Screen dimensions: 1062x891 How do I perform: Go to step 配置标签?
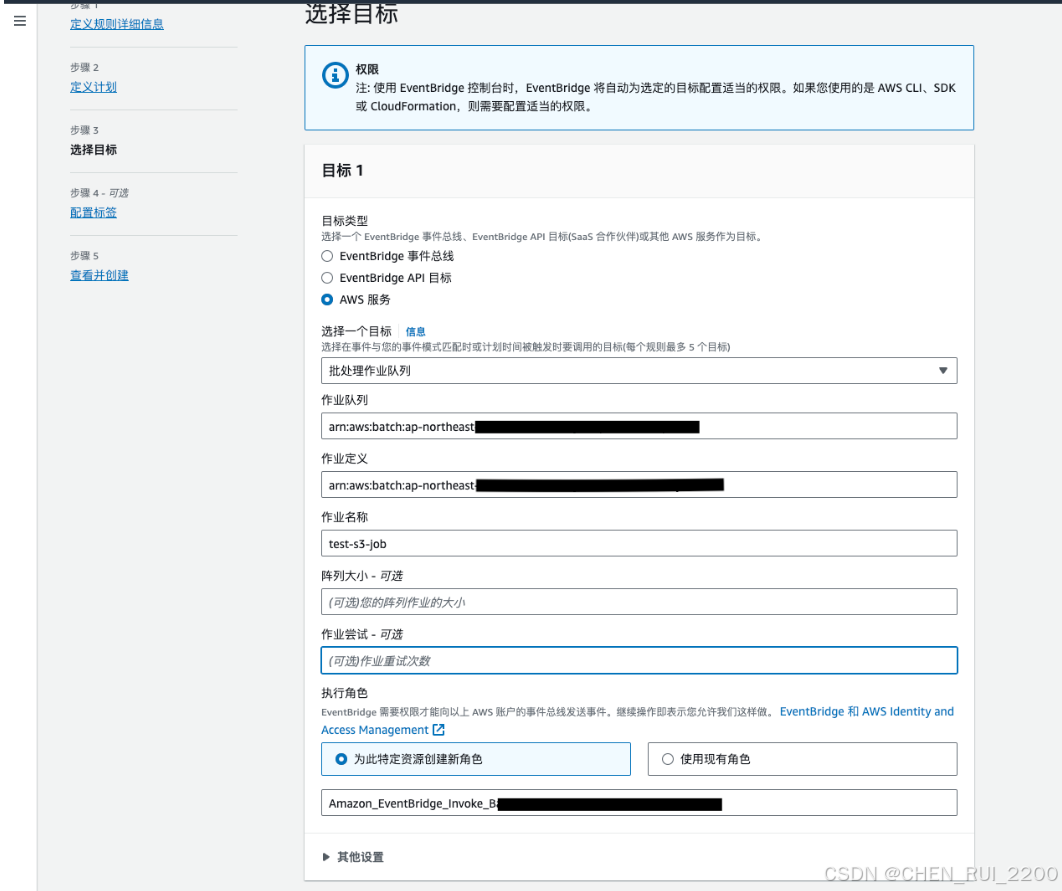point(93,212)
